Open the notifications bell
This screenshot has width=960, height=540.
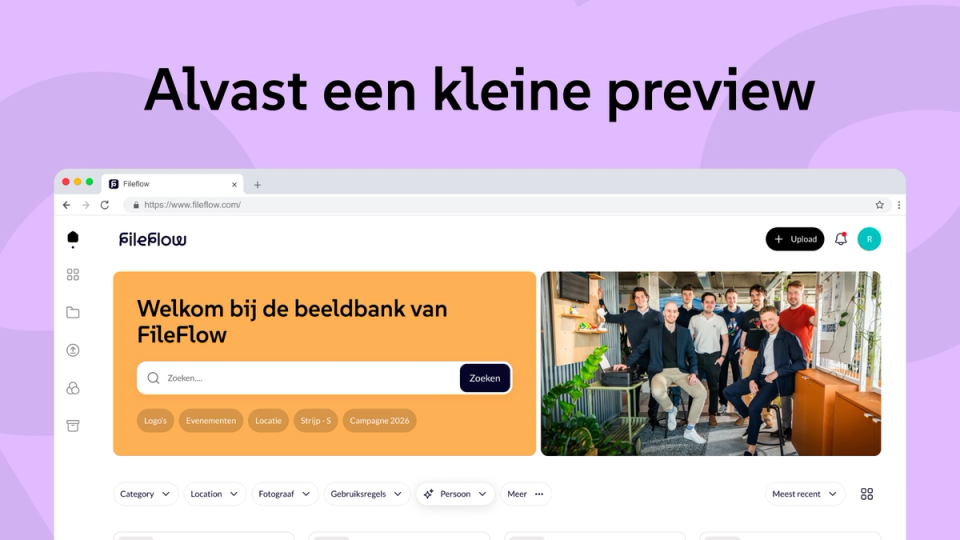841,239
